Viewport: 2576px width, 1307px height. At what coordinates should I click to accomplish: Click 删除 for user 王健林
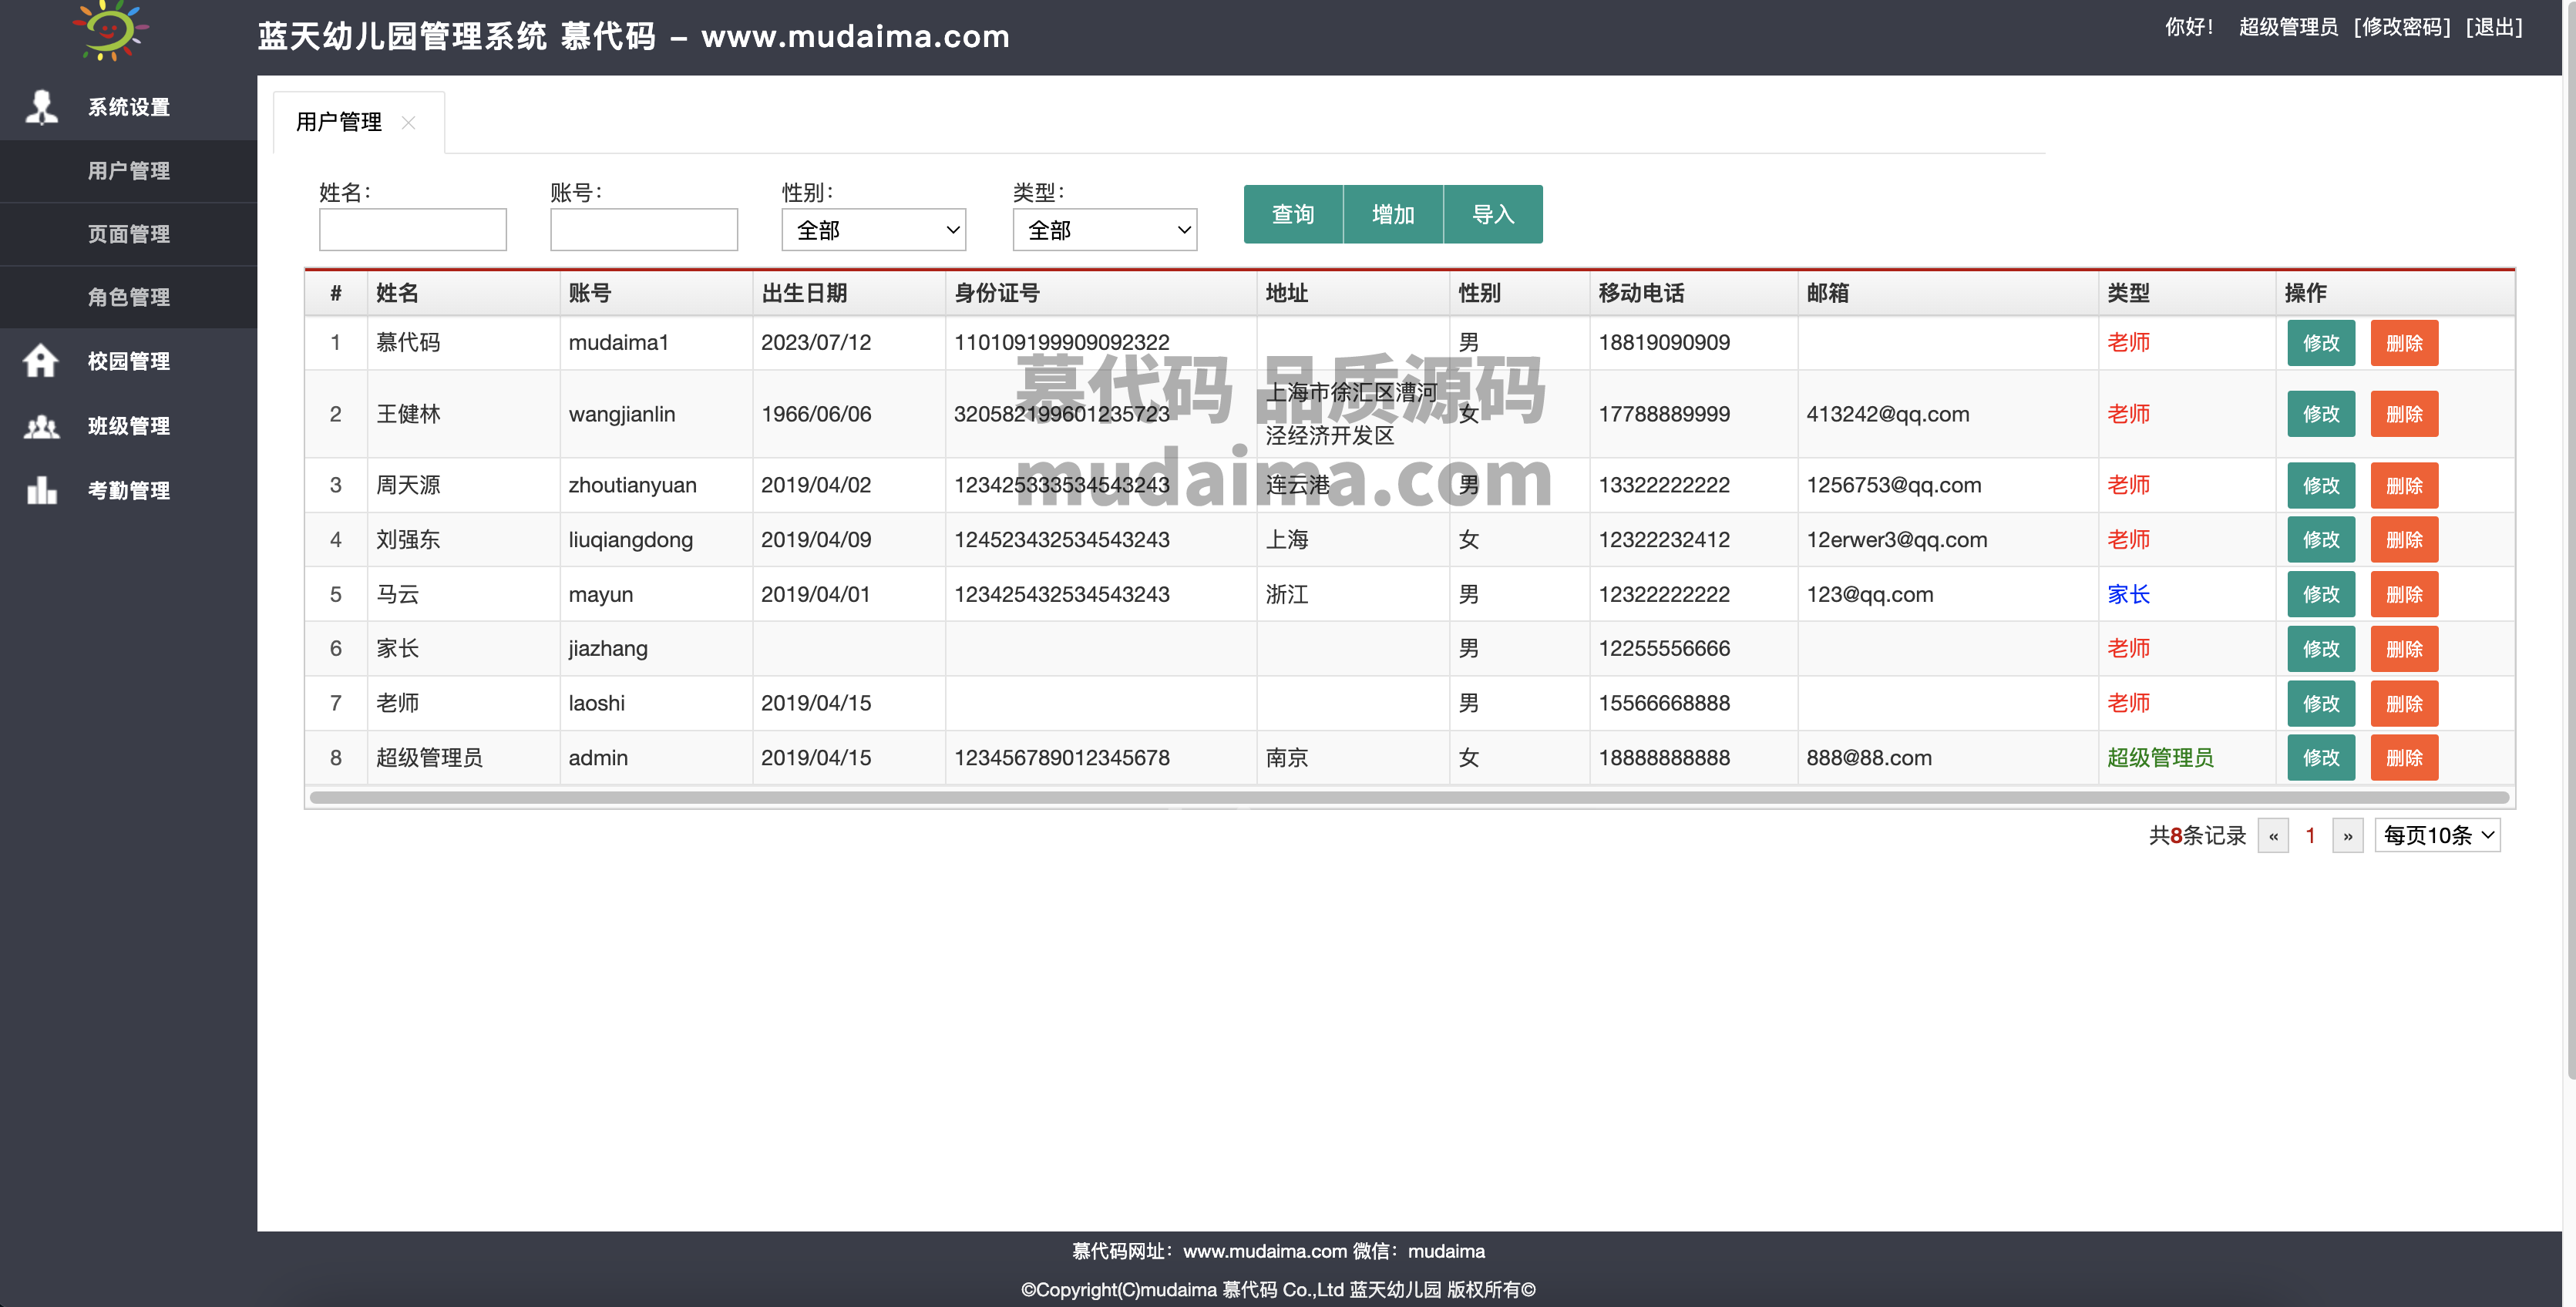coord(2404,414)
